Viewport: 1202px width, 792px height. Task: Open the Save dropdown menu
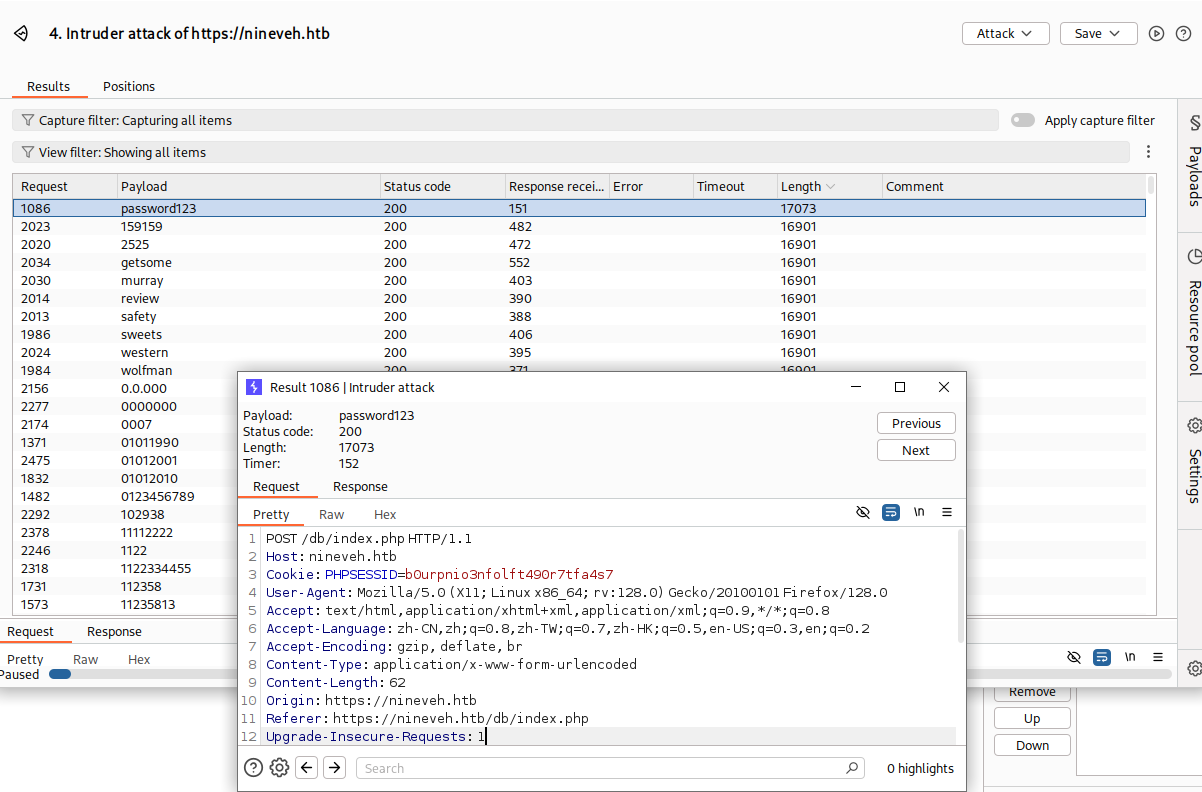coord(1098,34)
